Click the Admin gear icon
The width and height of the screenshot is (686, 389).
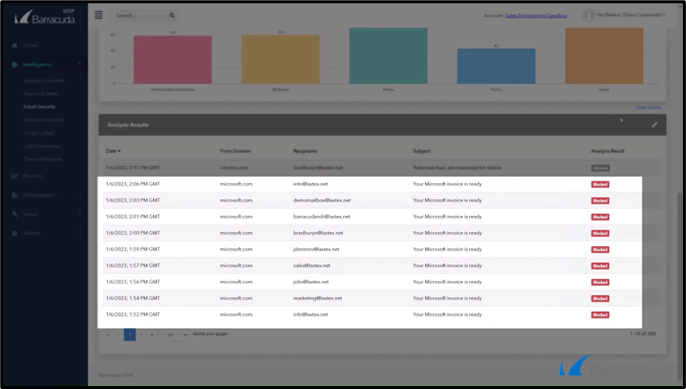[x=14, y=233]
